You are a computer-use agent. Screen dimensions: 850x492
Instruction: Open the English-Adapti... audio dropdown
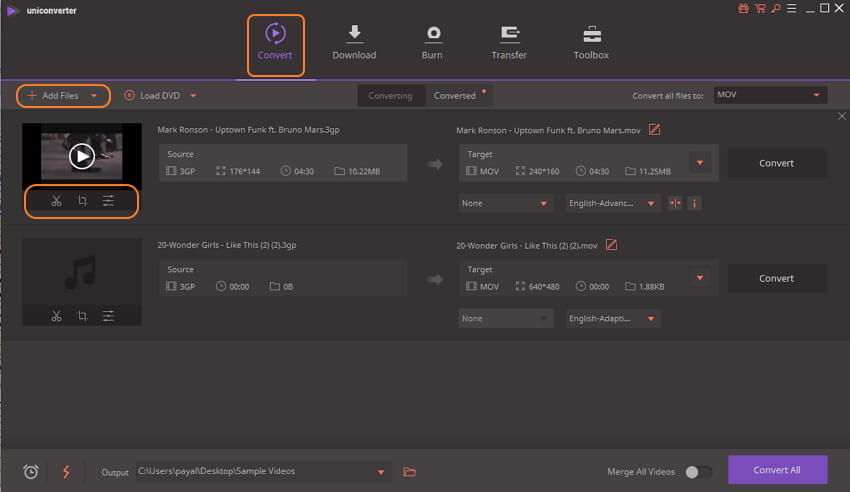tap(613, 319)
